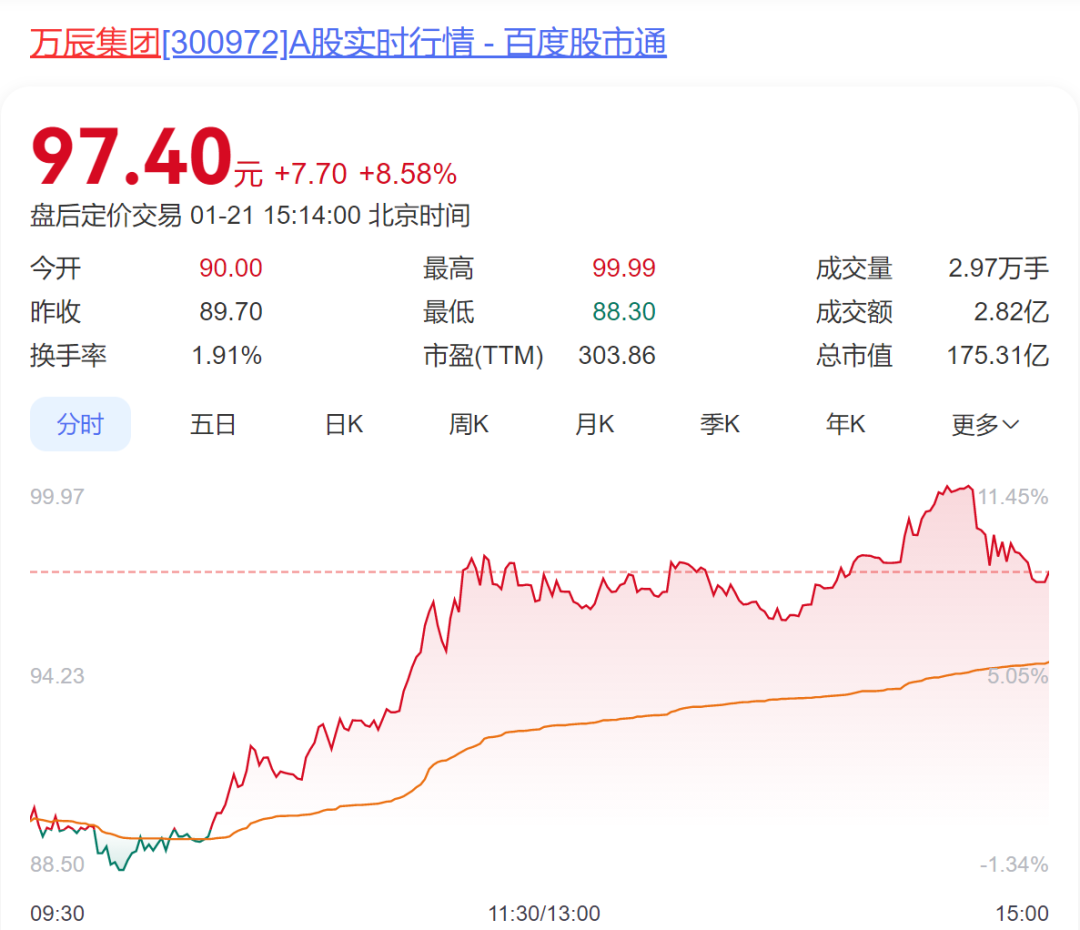The width and height of the screenshot is (1080, 930).
Task: Click the 94.23 price axis label
Action: (57, 676)
